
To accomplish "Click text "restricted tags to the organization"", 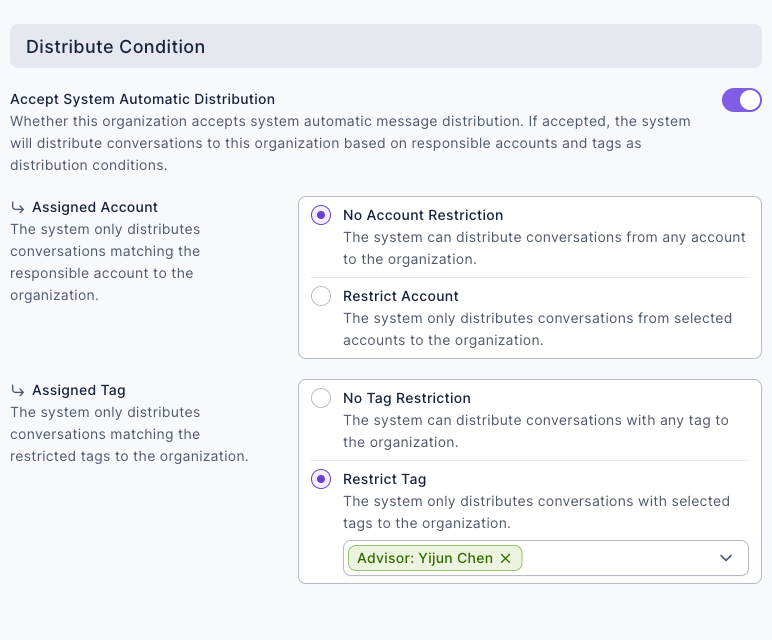I will coord(129,456).
